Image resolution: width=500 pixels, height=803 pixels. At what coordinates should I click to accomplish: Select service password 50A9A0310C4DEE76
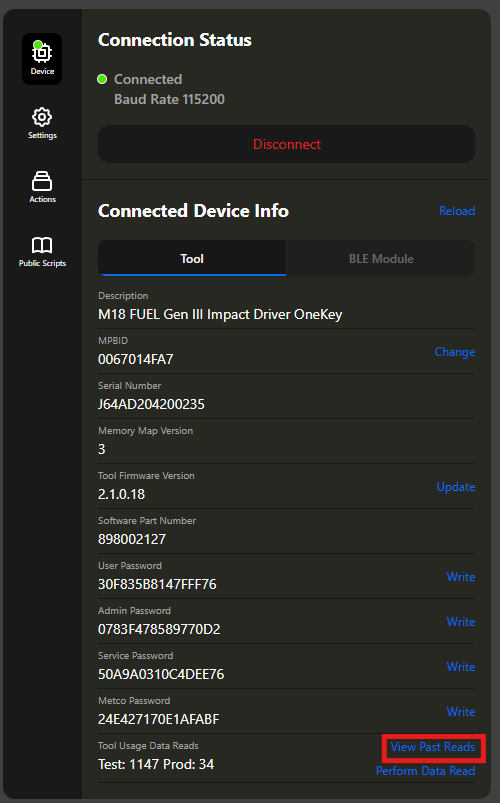click(161, 674)
